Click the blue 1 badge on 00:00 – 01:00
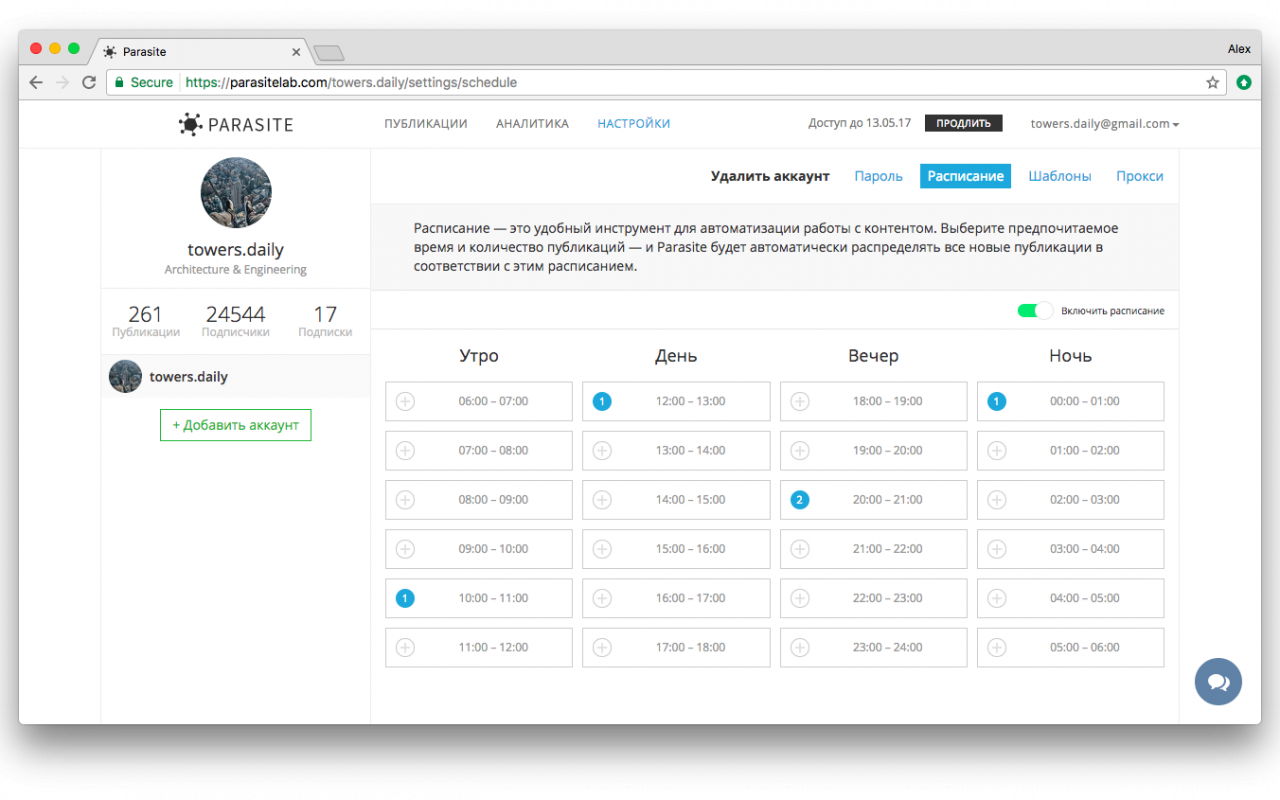Screen dimensions: 1280x800 click(997, 401)
